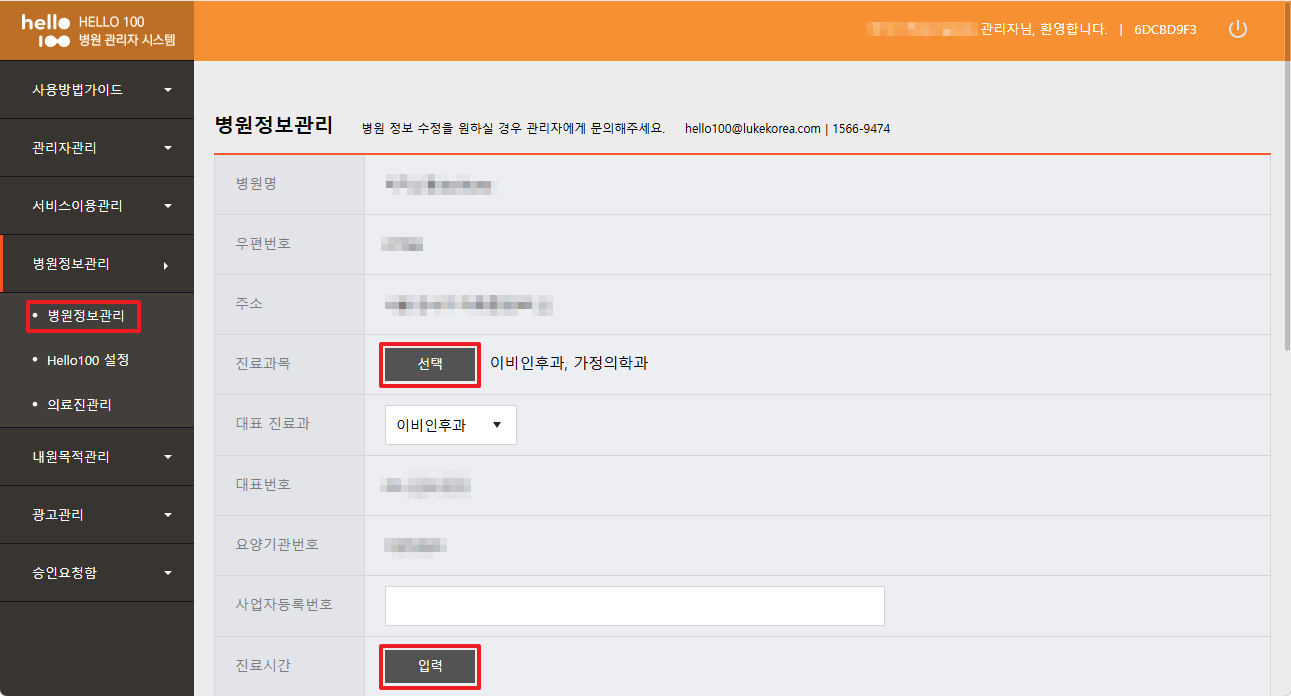This screenshot has width=1291, height=696.
Task: Click the 사업자등록번호 input field
Action: tap(634, 606)
